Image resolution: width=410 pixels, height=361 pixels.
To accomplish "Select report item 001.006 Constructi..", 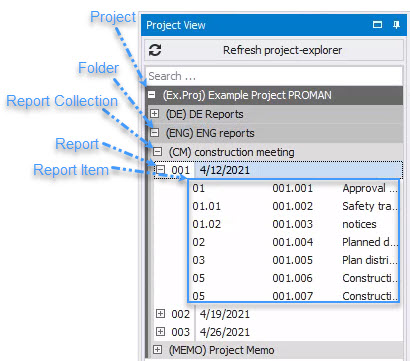I will pyautogui.click(x=293, y=278).
